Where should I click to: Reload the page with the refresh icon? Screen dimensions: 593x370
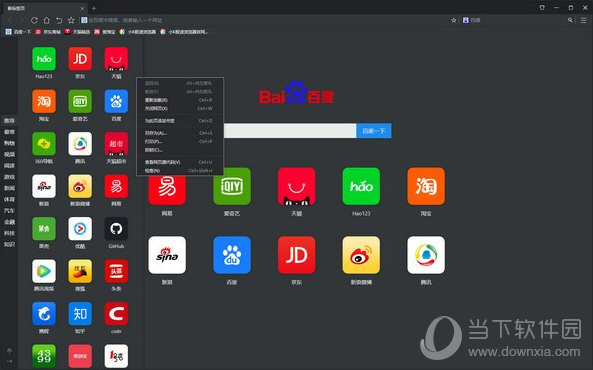(x=34, y=20)
